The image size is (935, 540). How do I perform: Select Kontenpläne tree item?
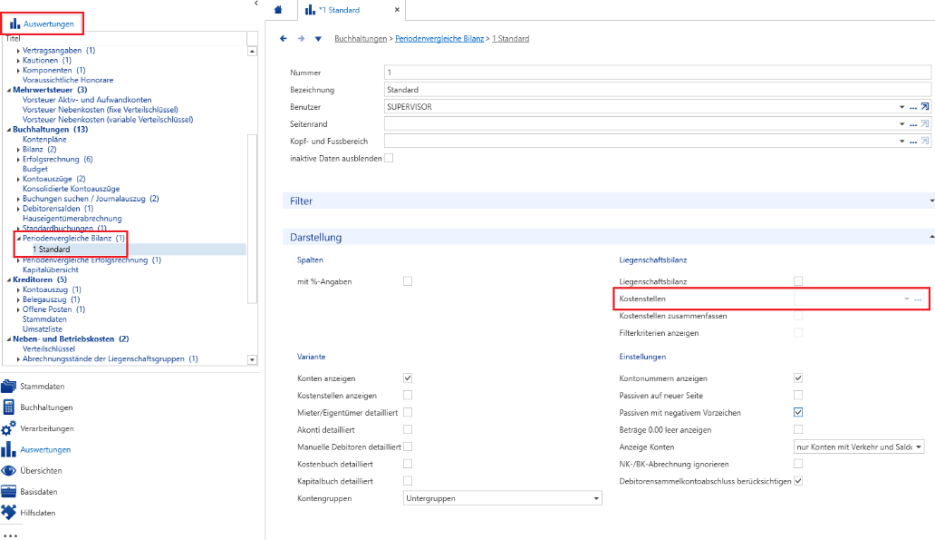coord(44,139)
